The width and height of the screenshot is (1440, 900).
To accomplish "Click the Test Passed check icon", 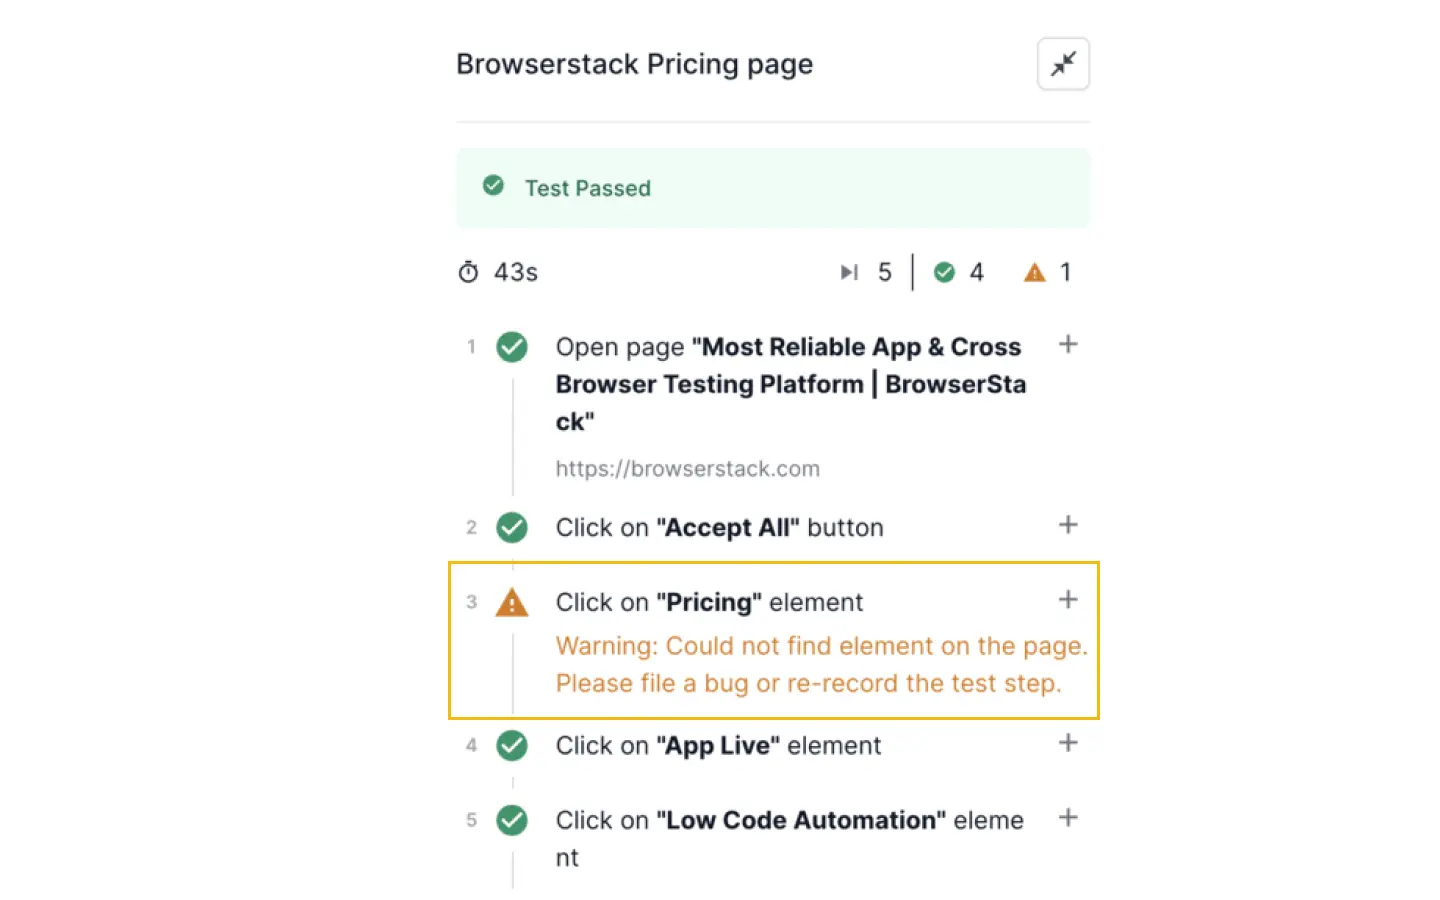I will (x=493, y=185).
